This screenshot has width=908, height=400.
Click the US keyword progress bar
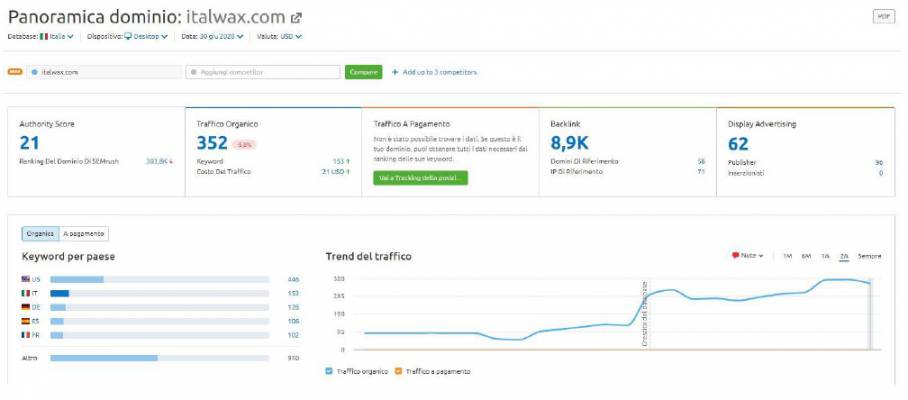(x=160, y=280)
